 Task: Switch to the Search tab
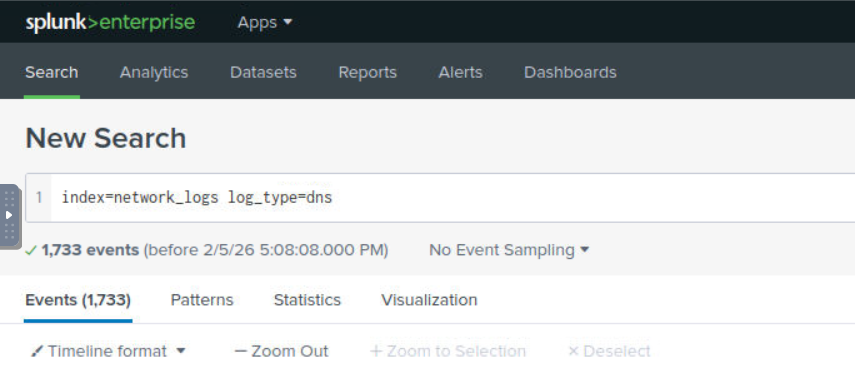point(51,73)
